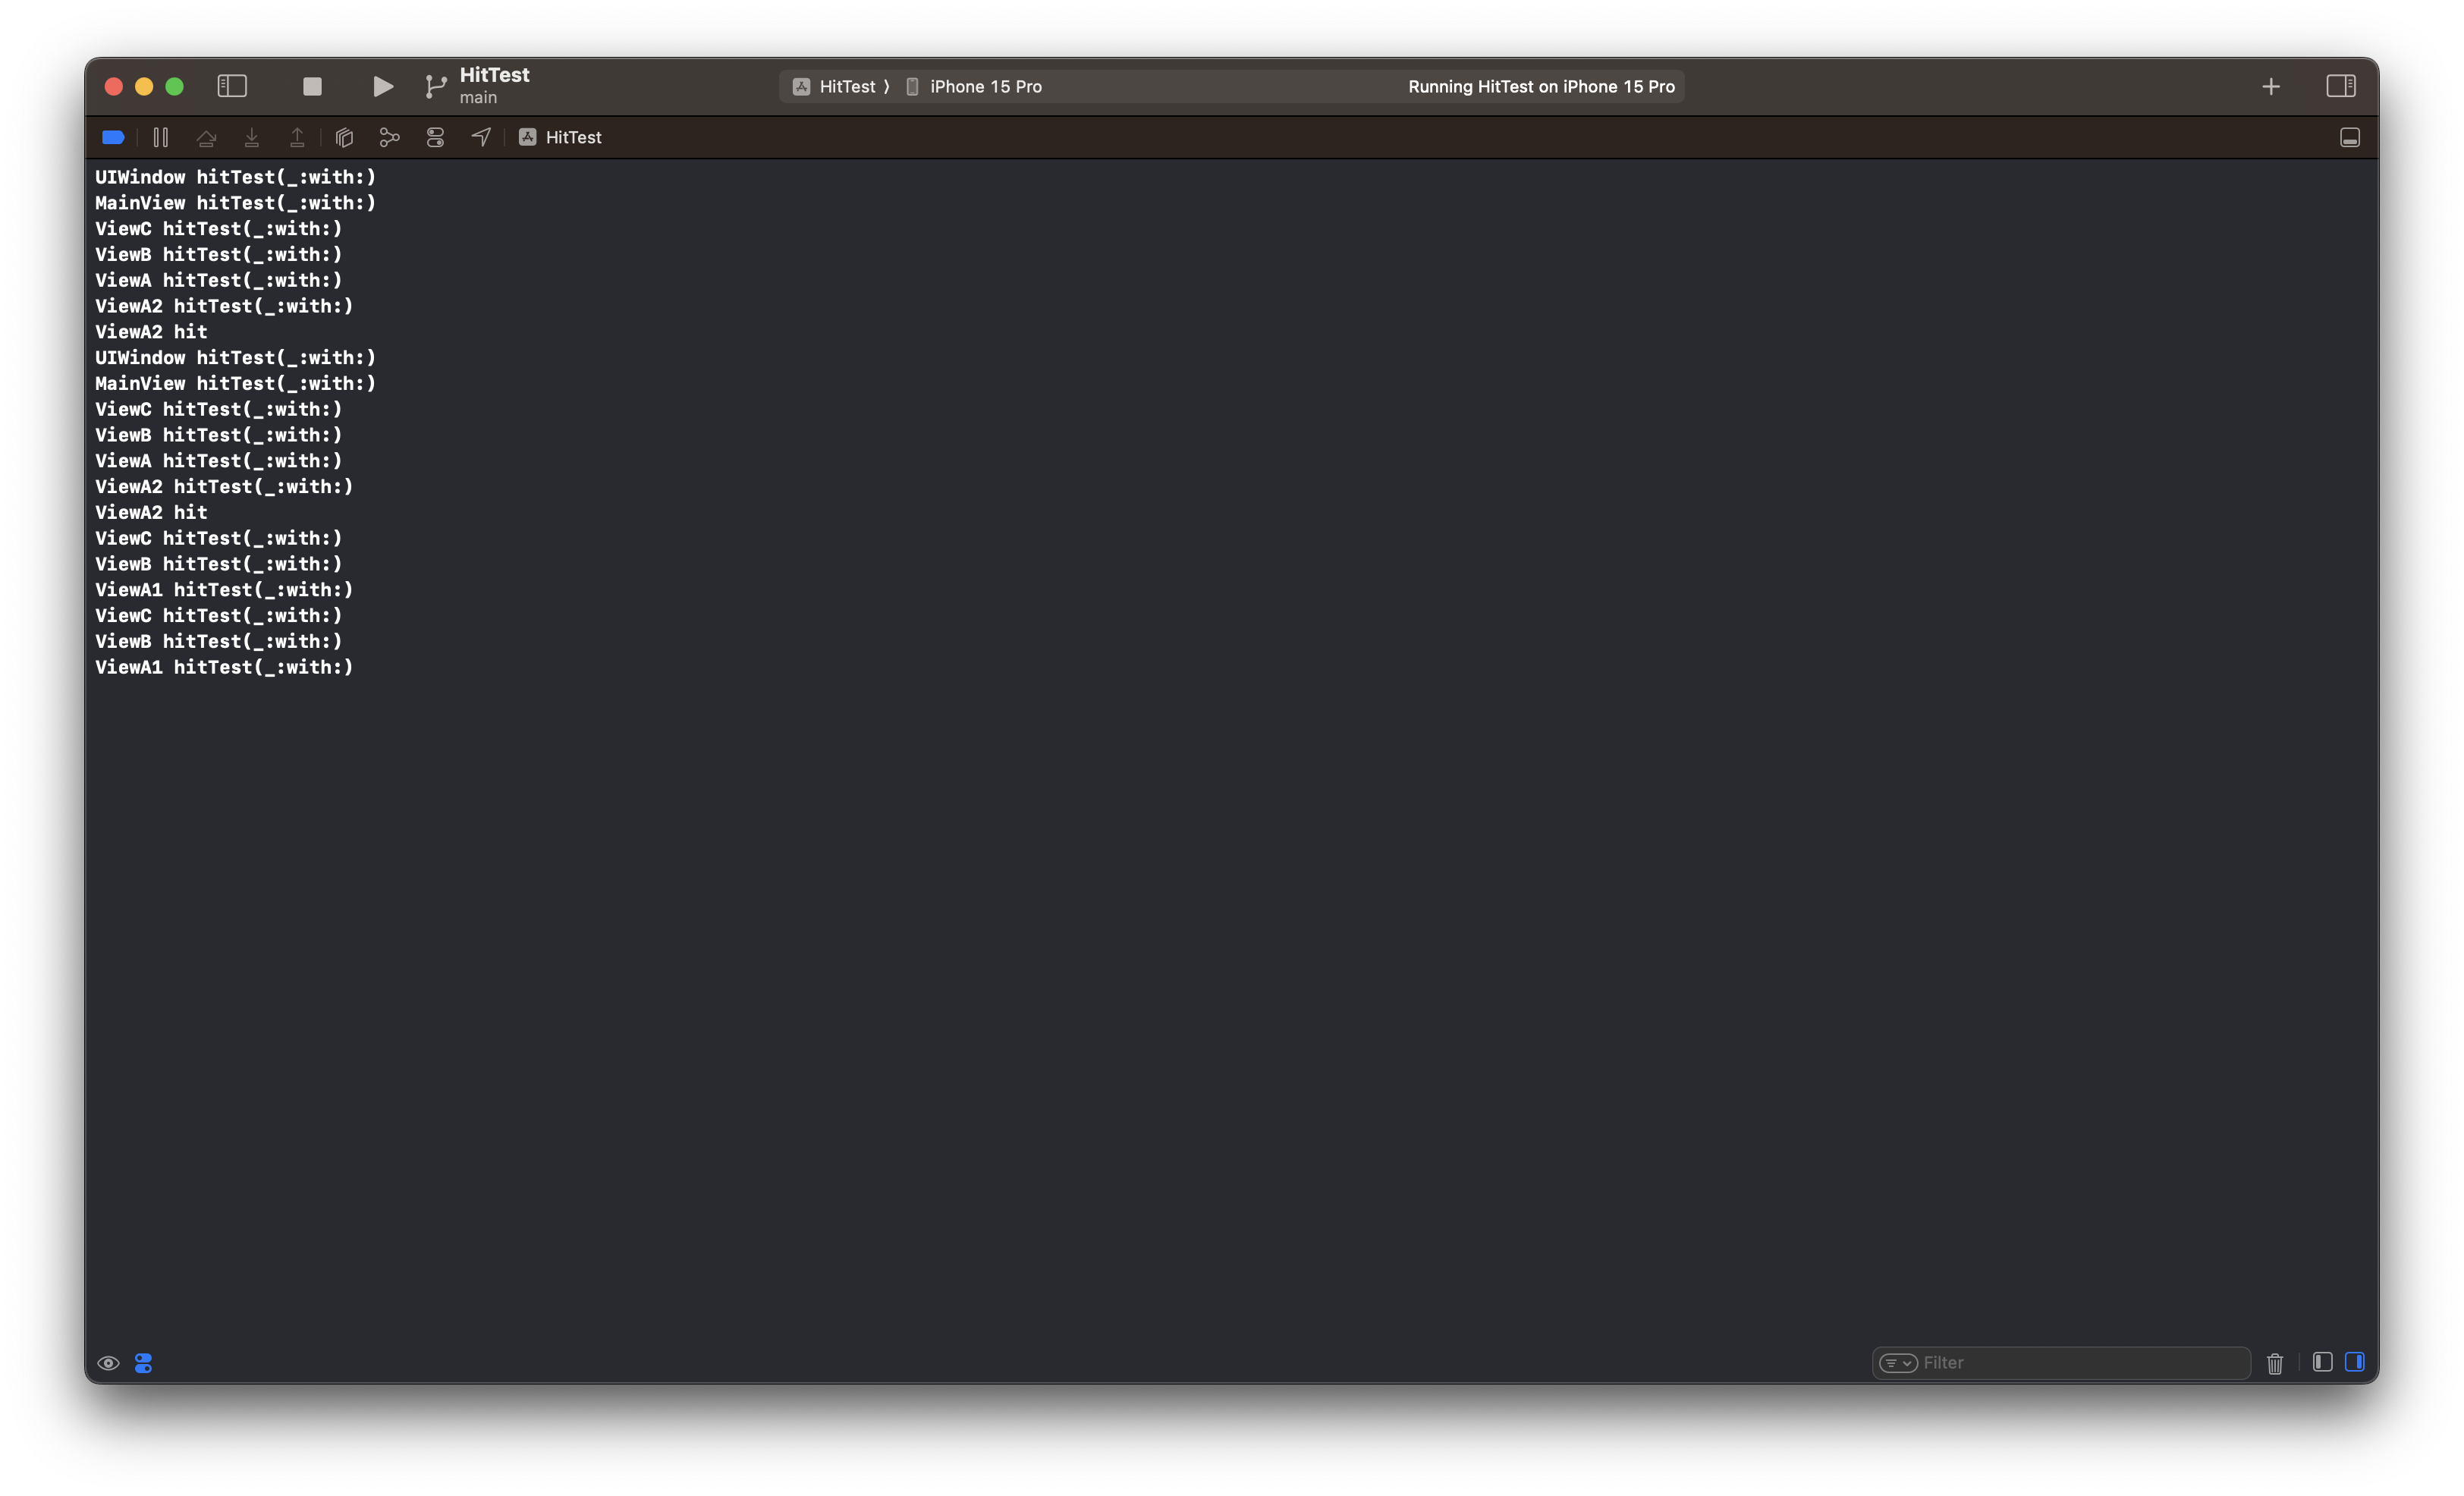
Task: Open Debug Memory Graph
Action: [390, 138]
